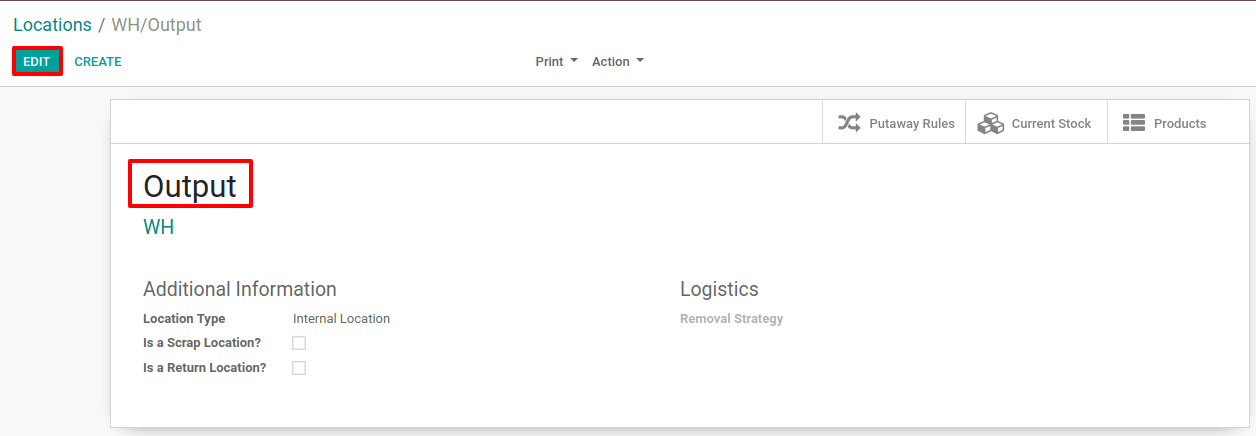Open the WH parent location link
Image resolution: width=1256 pixels, height=436 pixels.
coord(159,227)
